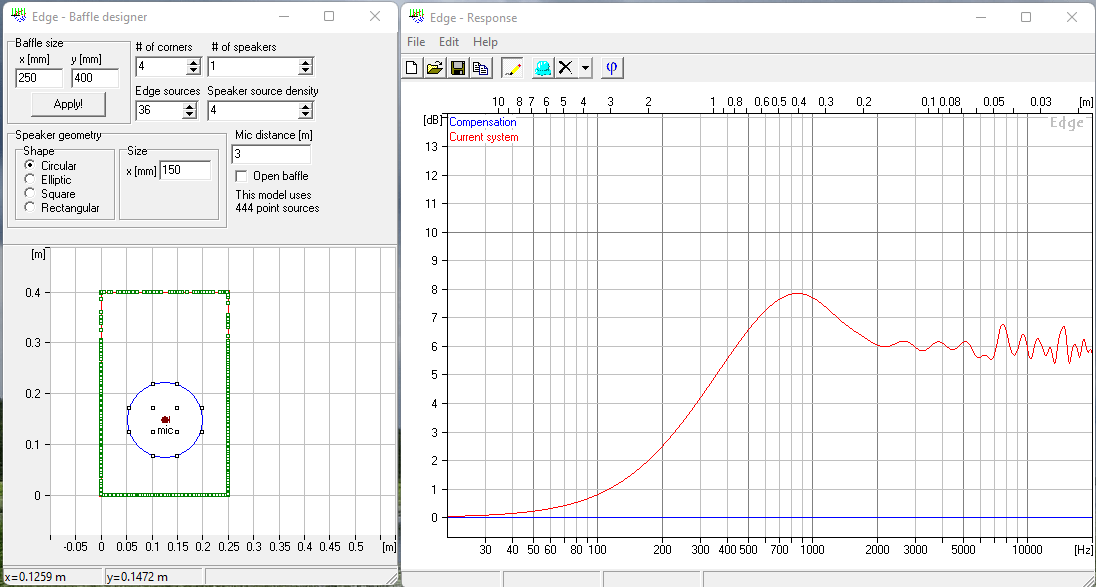Click the Edge app icon in Baffle designer title
Screen dimensions: 1096x587
[19, 16]
